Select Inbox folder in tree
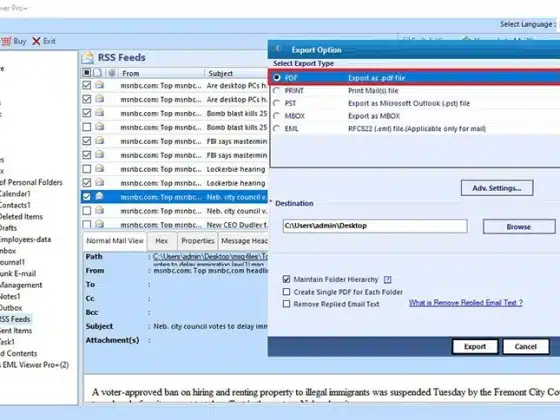560x420 pixels. pyautogui.click(x=8, y=251)
